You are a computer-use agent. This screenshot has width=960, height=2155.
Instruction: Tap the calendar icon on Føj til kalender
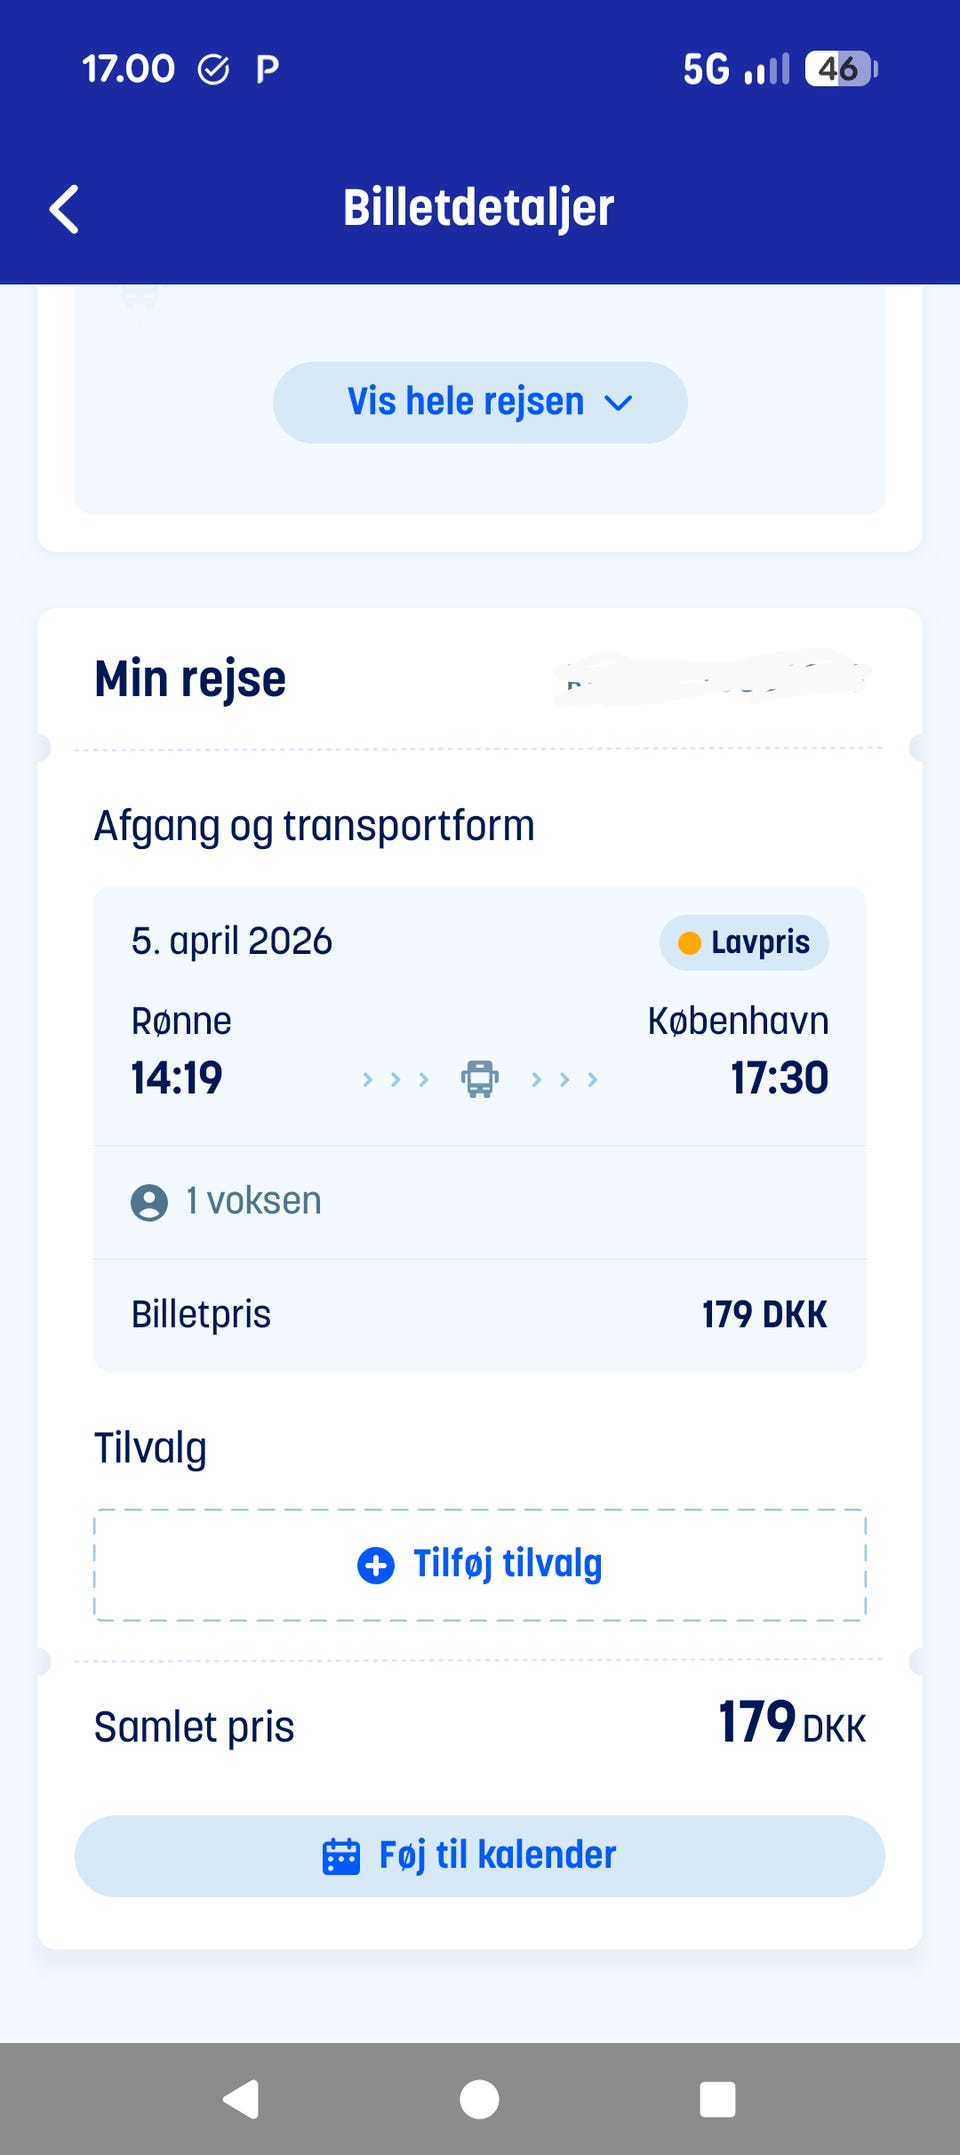[341, 1856]
